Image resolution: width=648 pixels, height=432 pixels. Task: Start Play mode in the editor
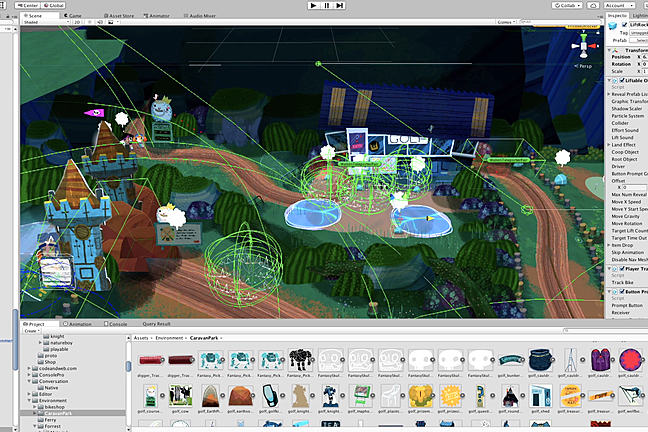pos(314,5)
